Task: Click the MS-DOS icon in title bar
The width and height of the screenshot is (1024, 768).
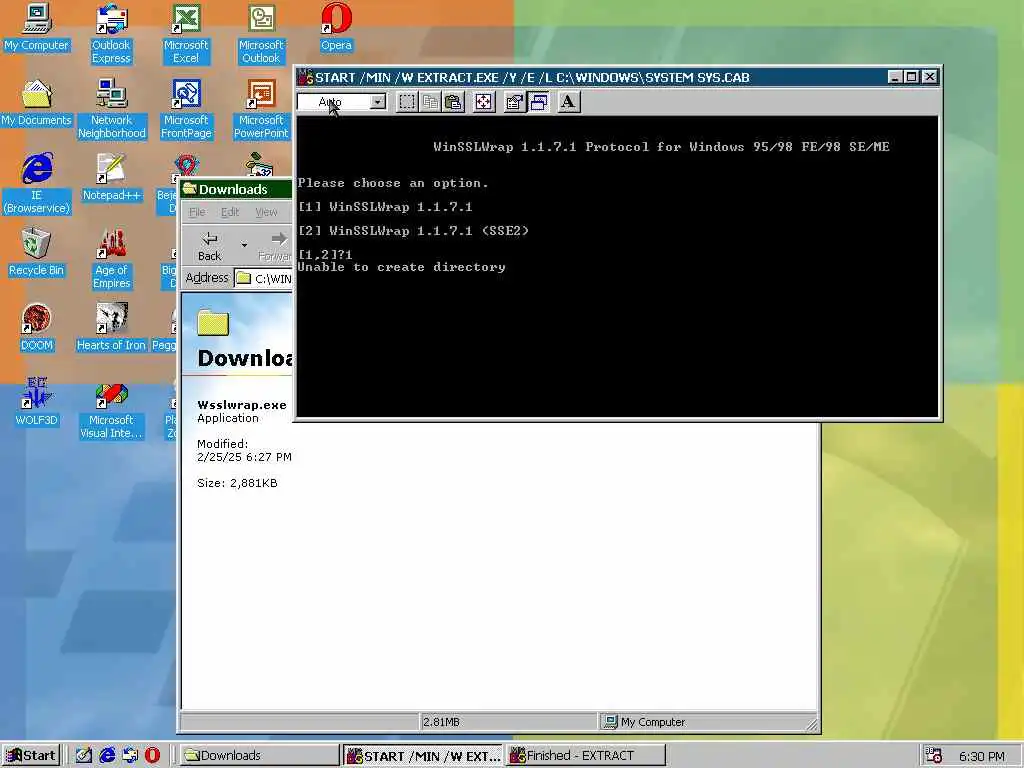Action: point(306,77)
